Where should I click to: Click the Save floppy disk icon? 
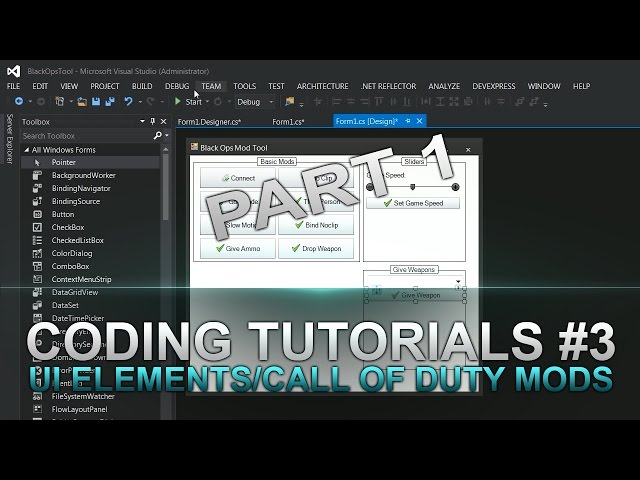96,102
